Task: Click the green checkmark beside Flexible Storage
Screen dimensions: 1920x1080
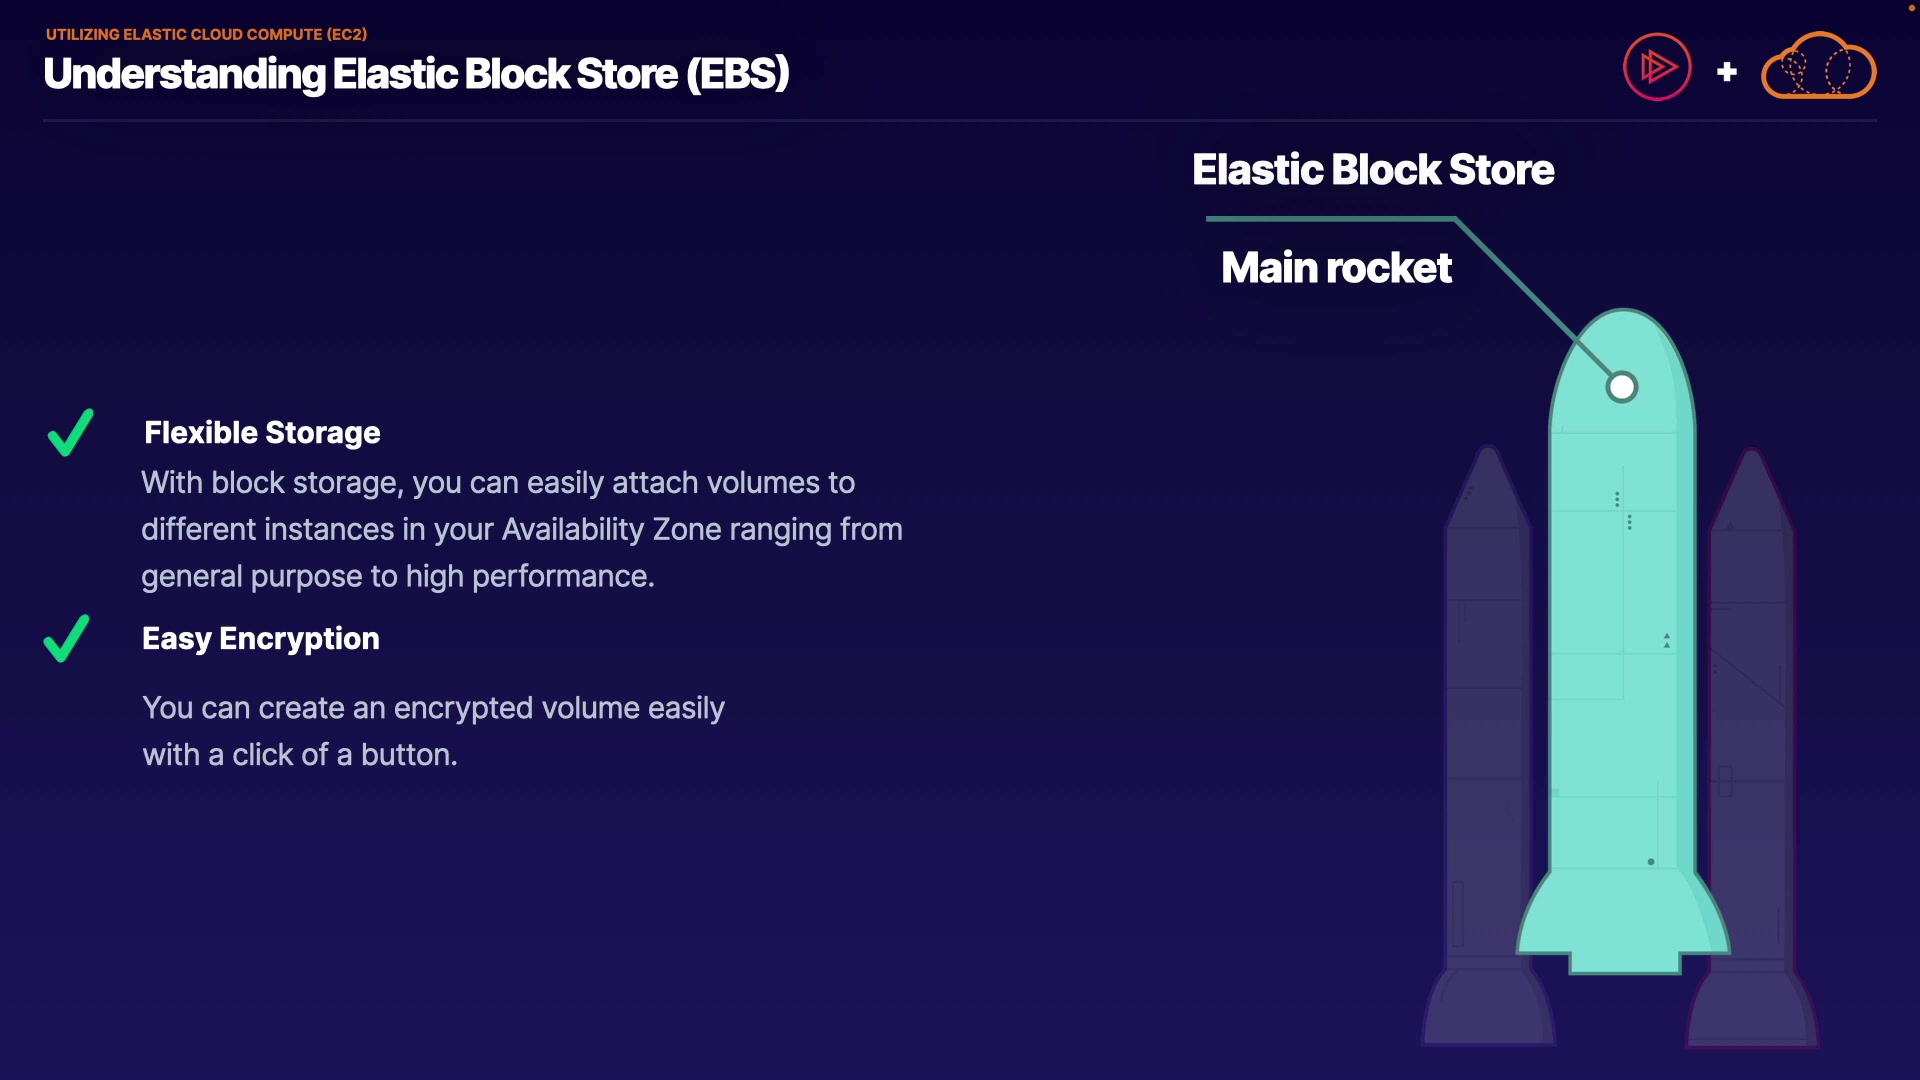Action: coord(71,433)
